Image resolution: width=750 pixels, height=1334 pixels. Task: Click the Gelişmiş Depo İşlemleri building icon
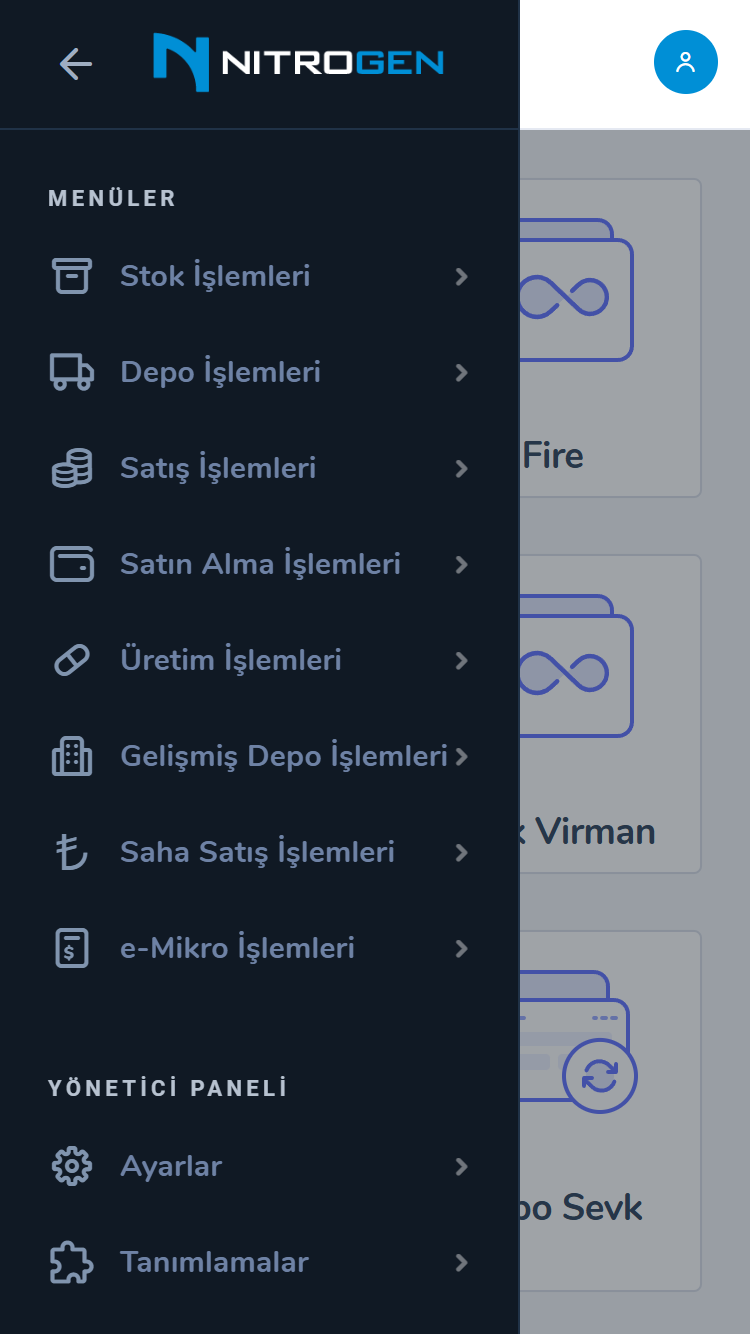point(71,756)
